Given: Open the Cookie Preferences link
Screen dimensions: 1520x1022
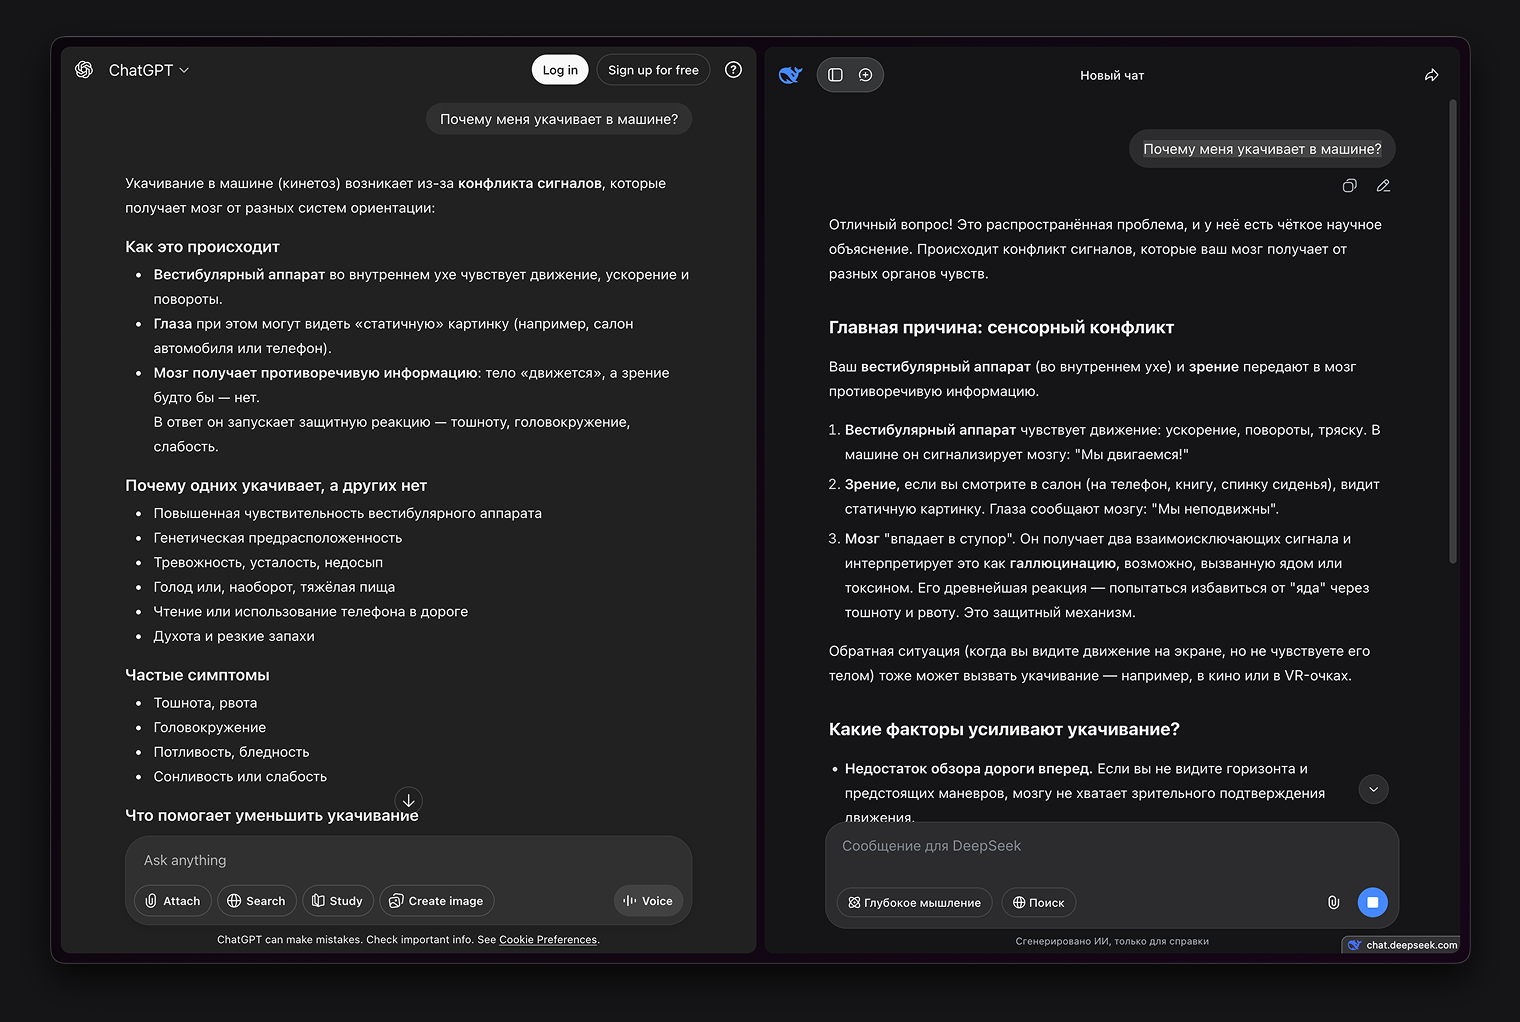Looking at the screenshot, I should click(547, 939).
